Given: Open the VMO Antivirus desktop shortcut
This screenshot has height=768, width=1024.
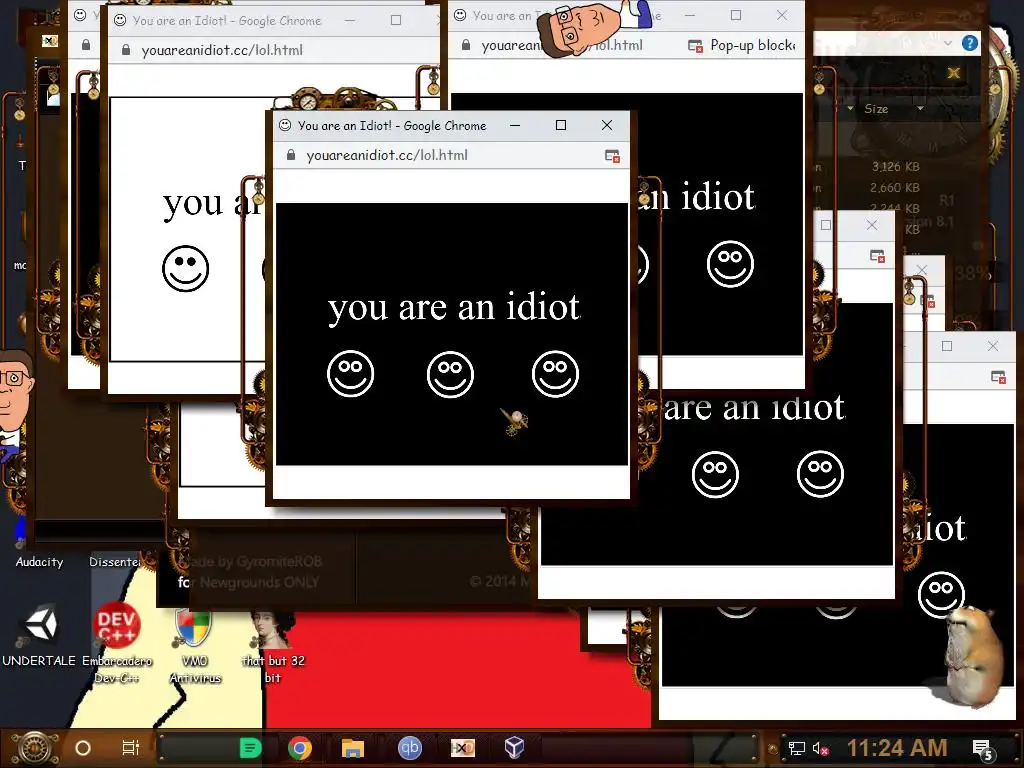Looking at the screenshot, I should pos(195,645).
